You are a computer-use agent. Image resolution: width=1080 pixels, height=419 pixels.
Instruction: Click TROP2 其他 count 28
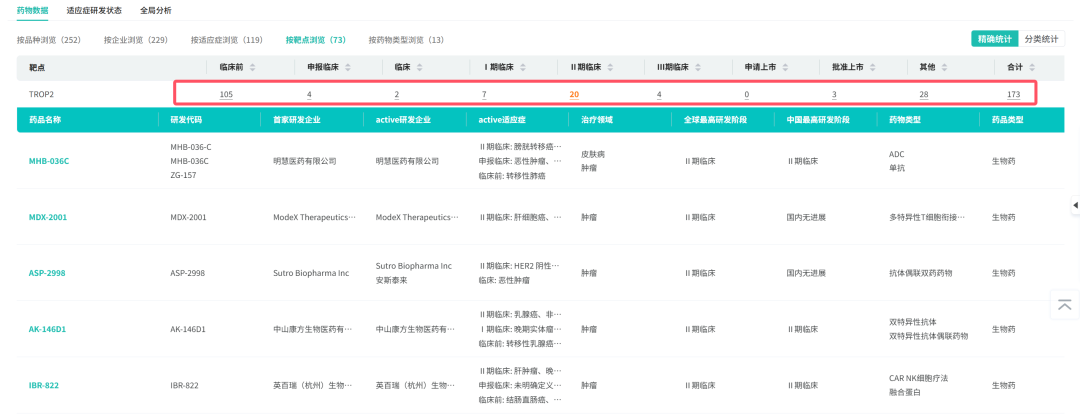tap(924, 94)
